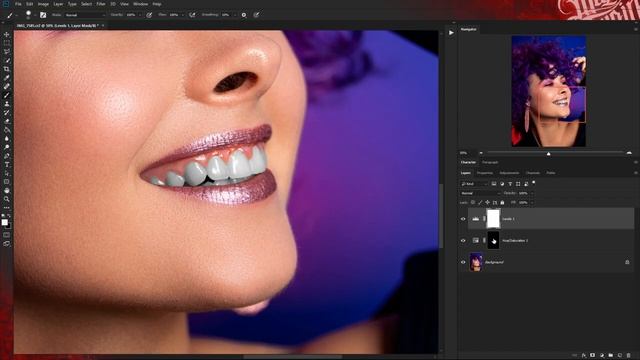The width and height of the screenshot is (640, 360).
Task: Select the Dodge tool
Action: click(x=7, y=147)
